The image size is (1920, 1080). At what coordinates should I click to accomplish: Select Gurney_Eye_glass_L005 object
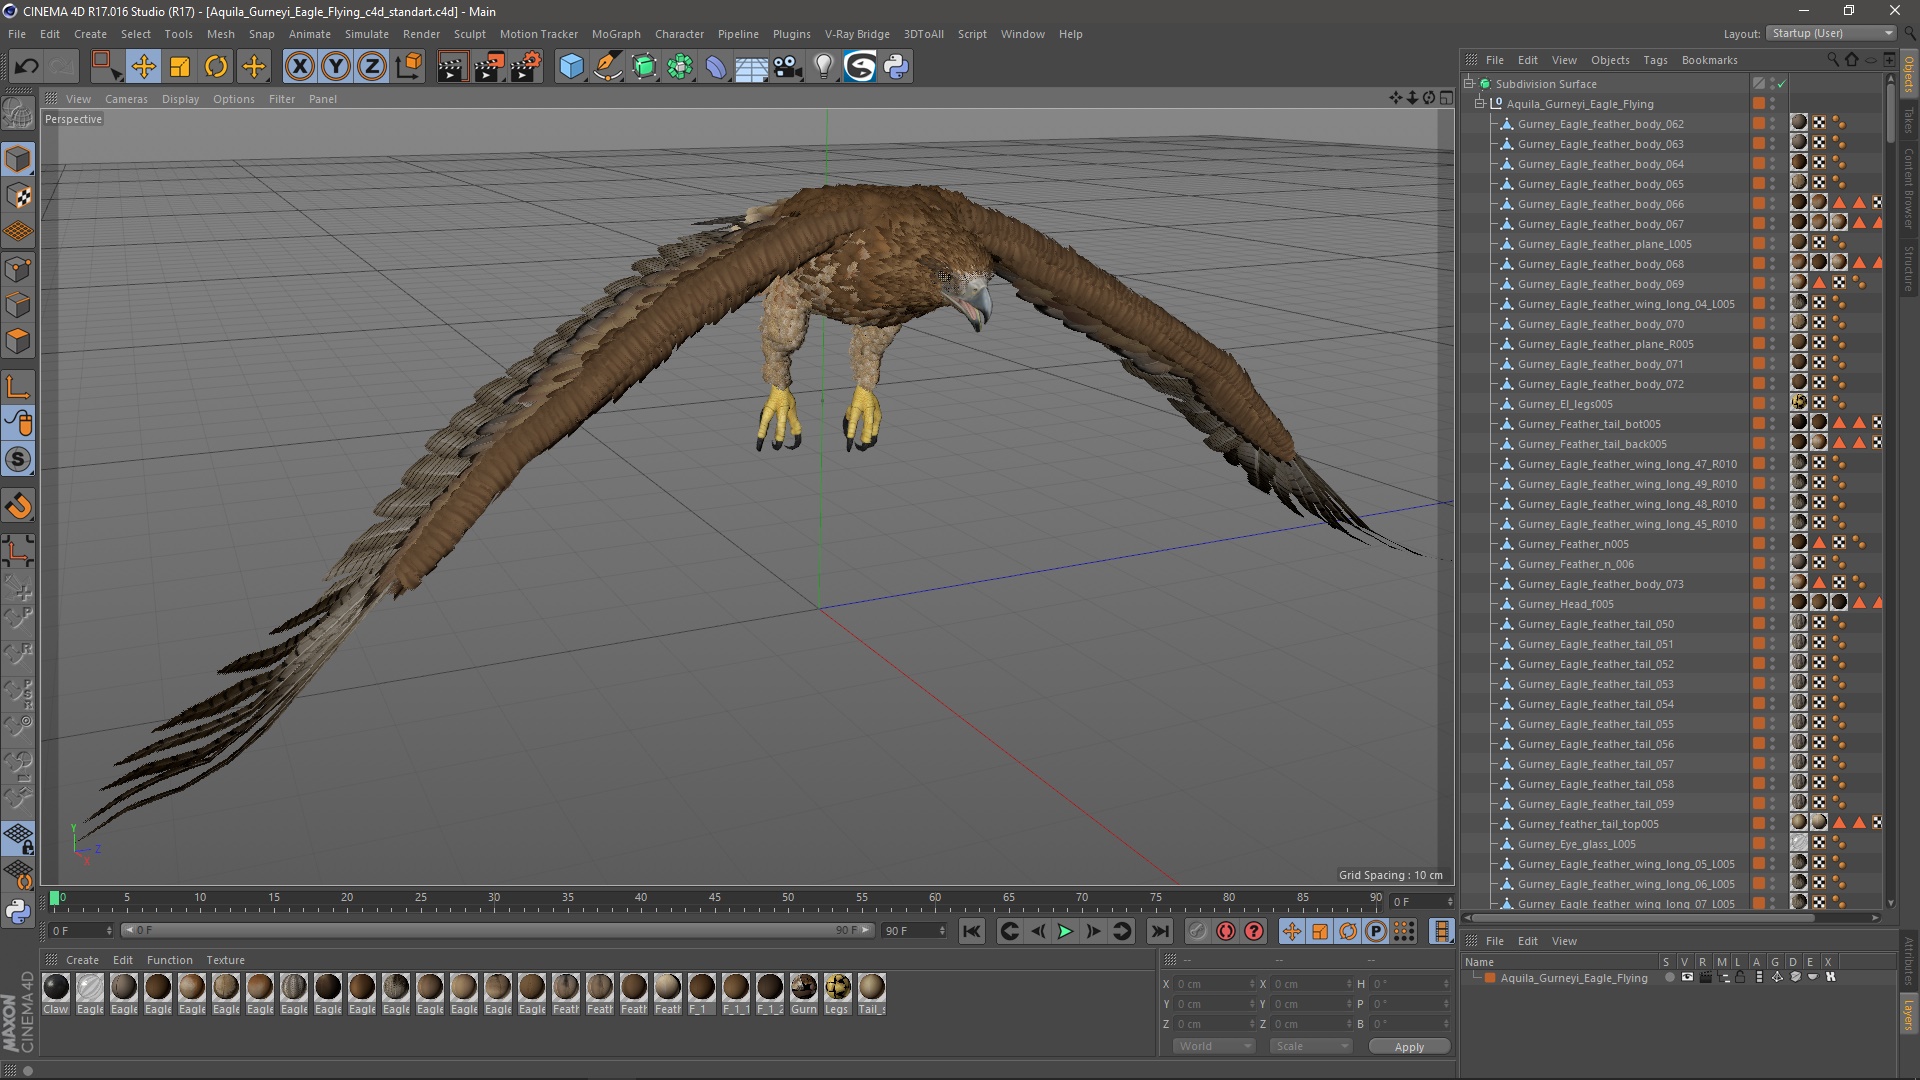[x=1577, y=844]
